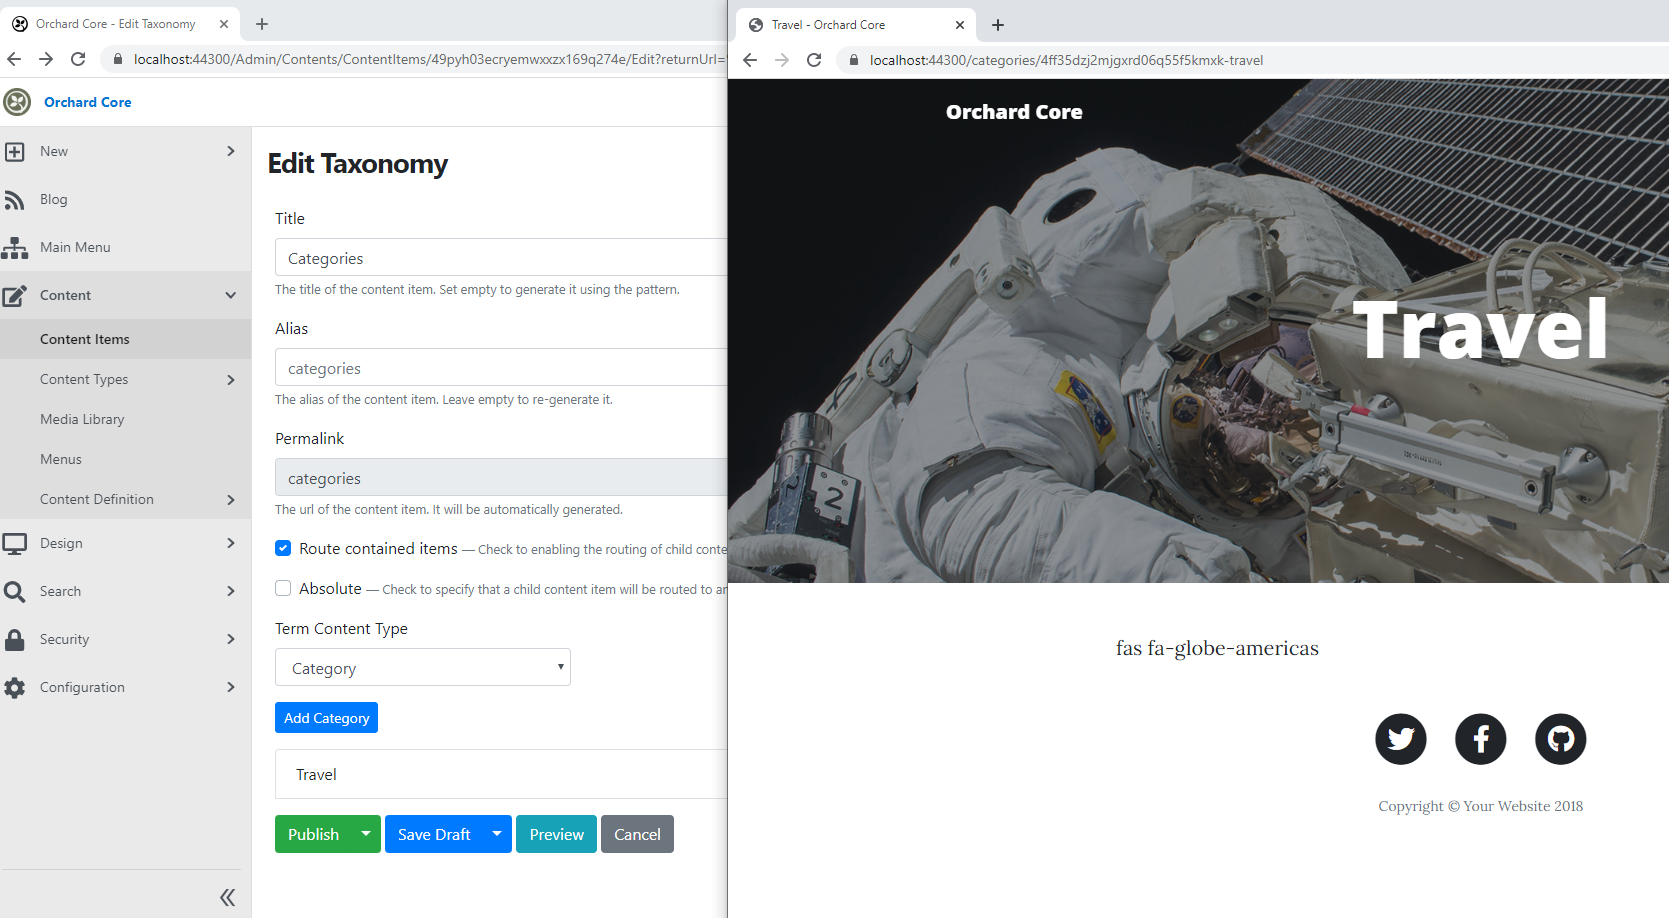Enable the Absolute checkbox
Image resolution: width=1669 pixels, height=918 pixels.
click(283, 588)
